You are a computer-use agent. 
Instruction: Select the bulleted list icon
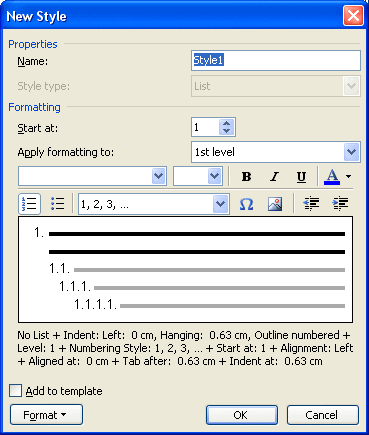[57, 203]
